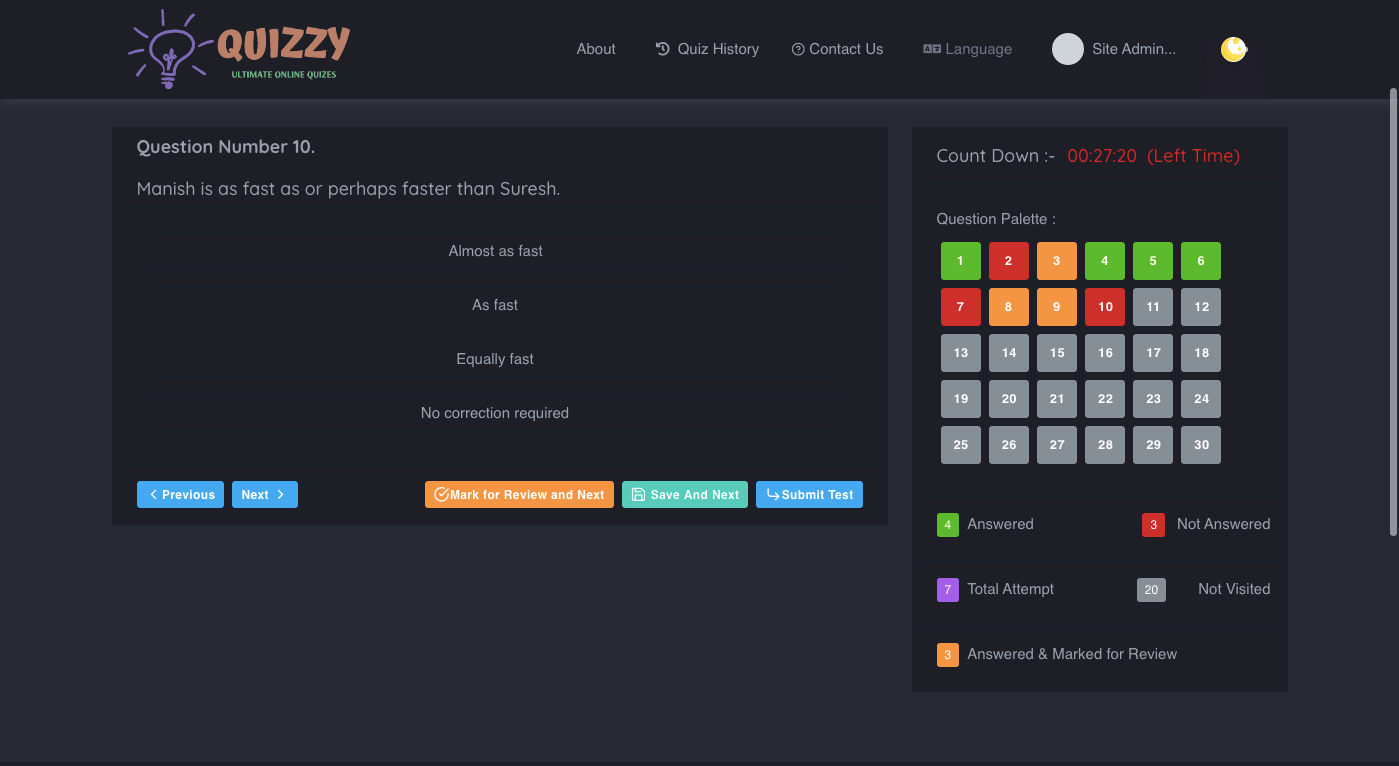Jump to question 21 in palette

click(x=1057, y=399)
